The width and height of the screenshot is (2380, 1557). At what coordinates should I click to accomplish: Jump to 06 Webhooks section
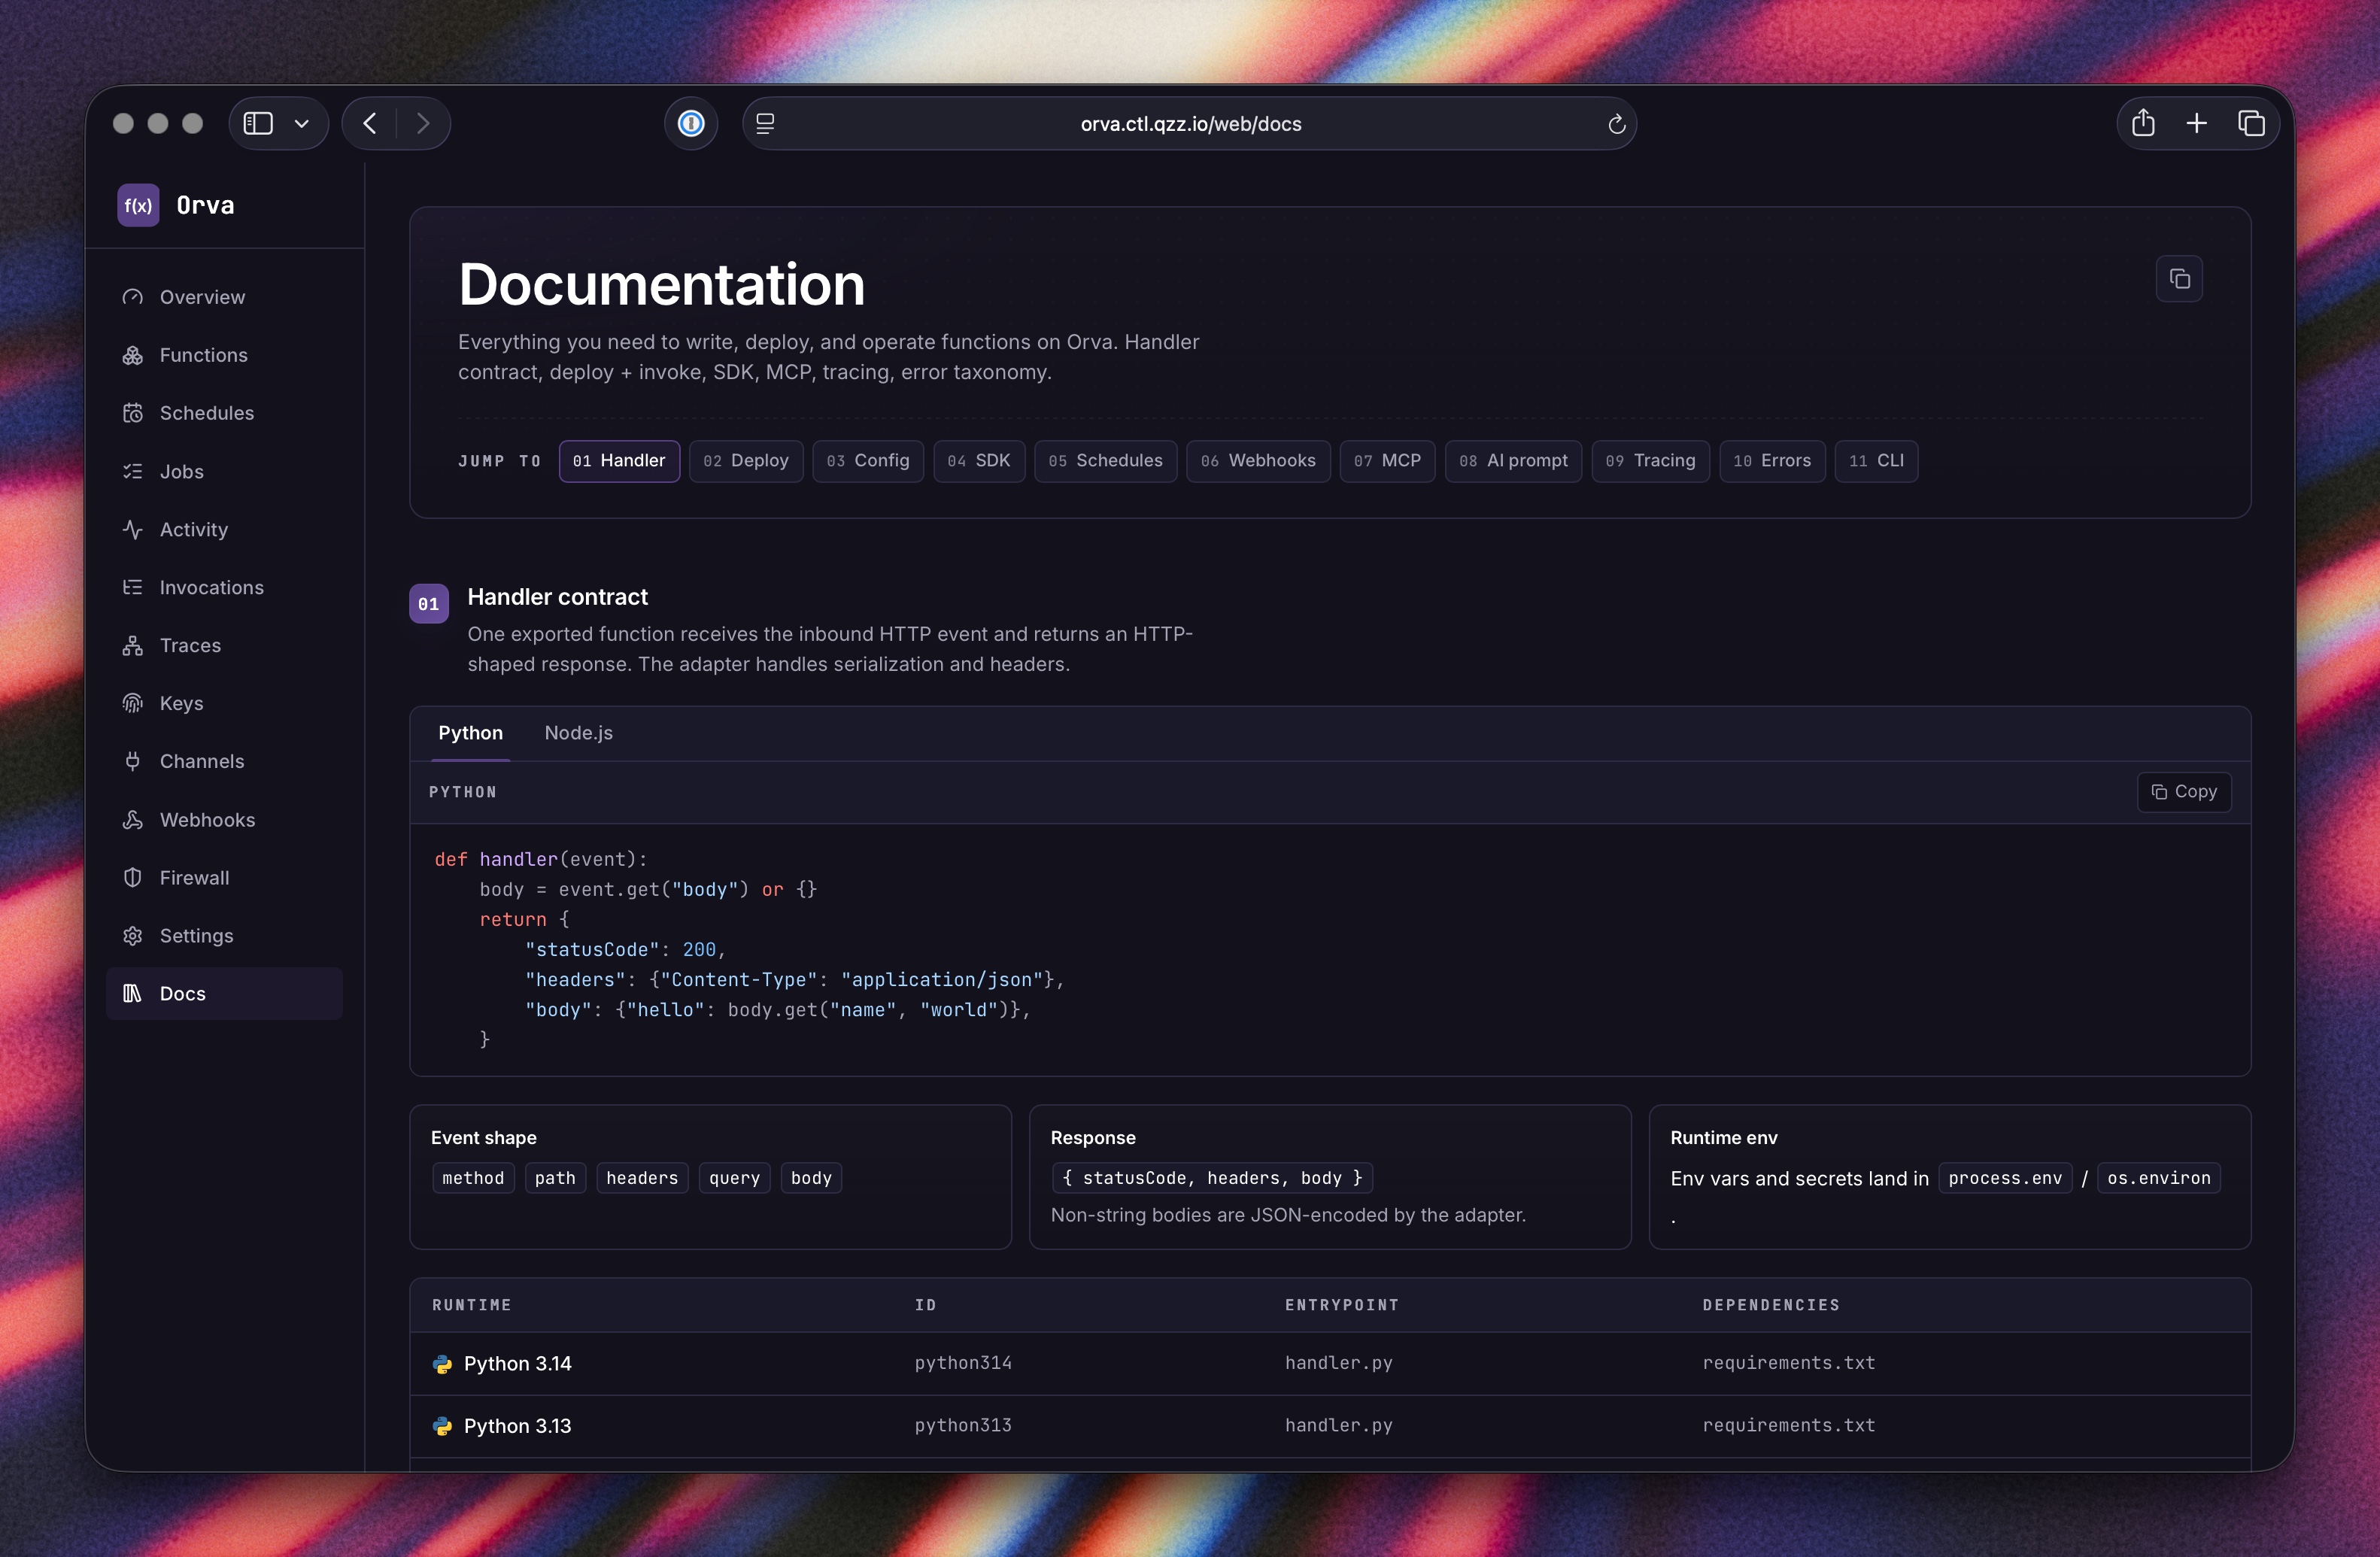(x=1258, y=461)
